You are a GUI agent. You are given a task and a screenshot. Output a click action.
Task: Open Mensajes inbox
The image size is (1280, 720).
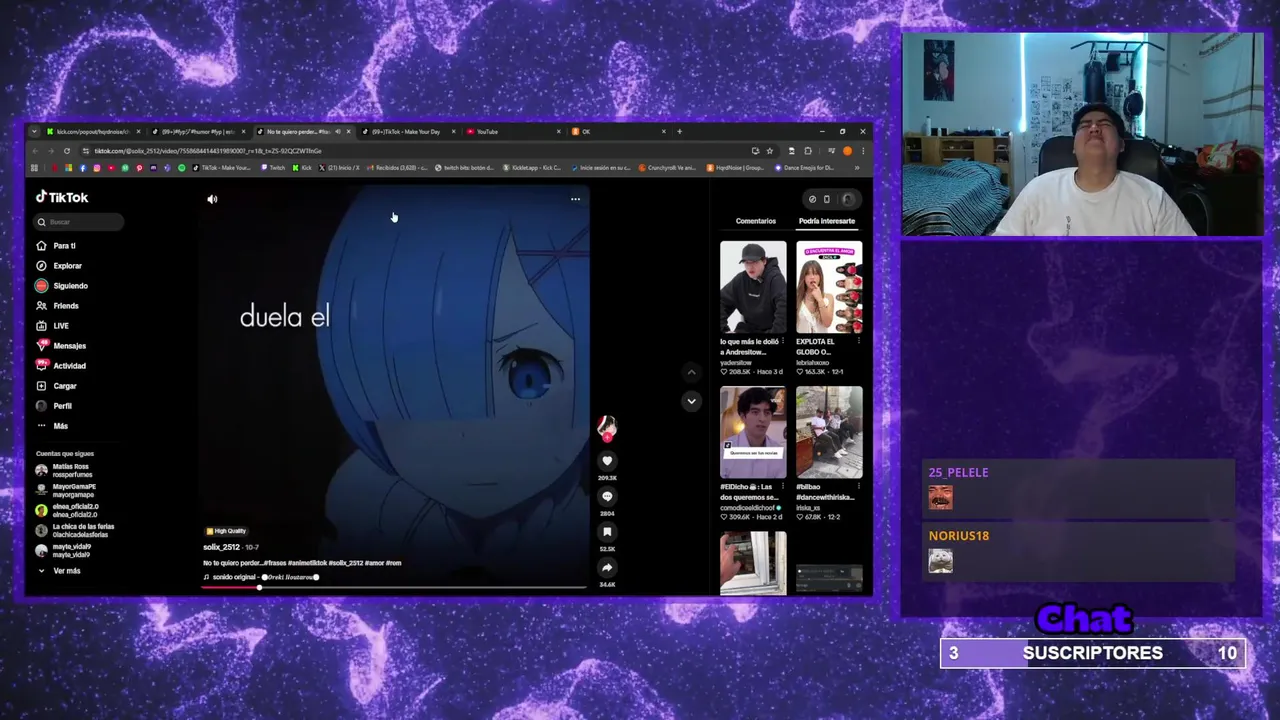(x=61, y=346)
